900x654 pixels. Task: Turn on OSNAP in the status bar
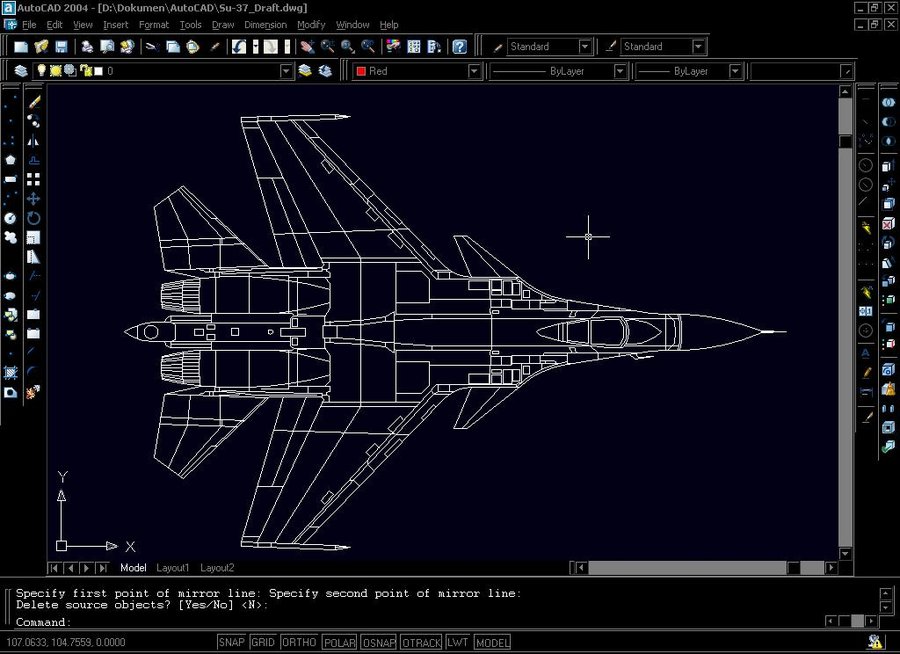pos(378,643)
